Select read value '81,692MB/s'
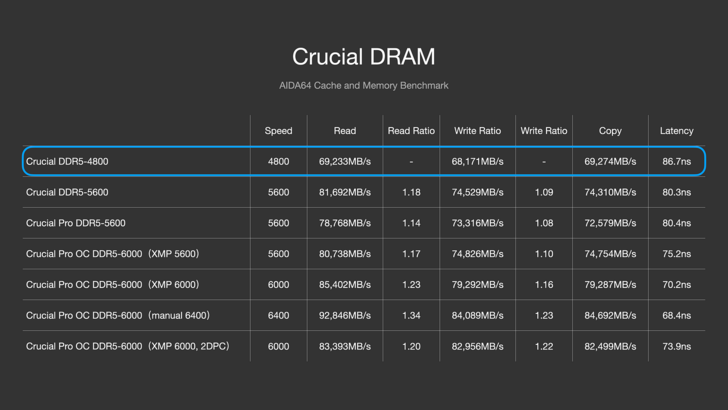The image size is (728, 410). [345, 192]
